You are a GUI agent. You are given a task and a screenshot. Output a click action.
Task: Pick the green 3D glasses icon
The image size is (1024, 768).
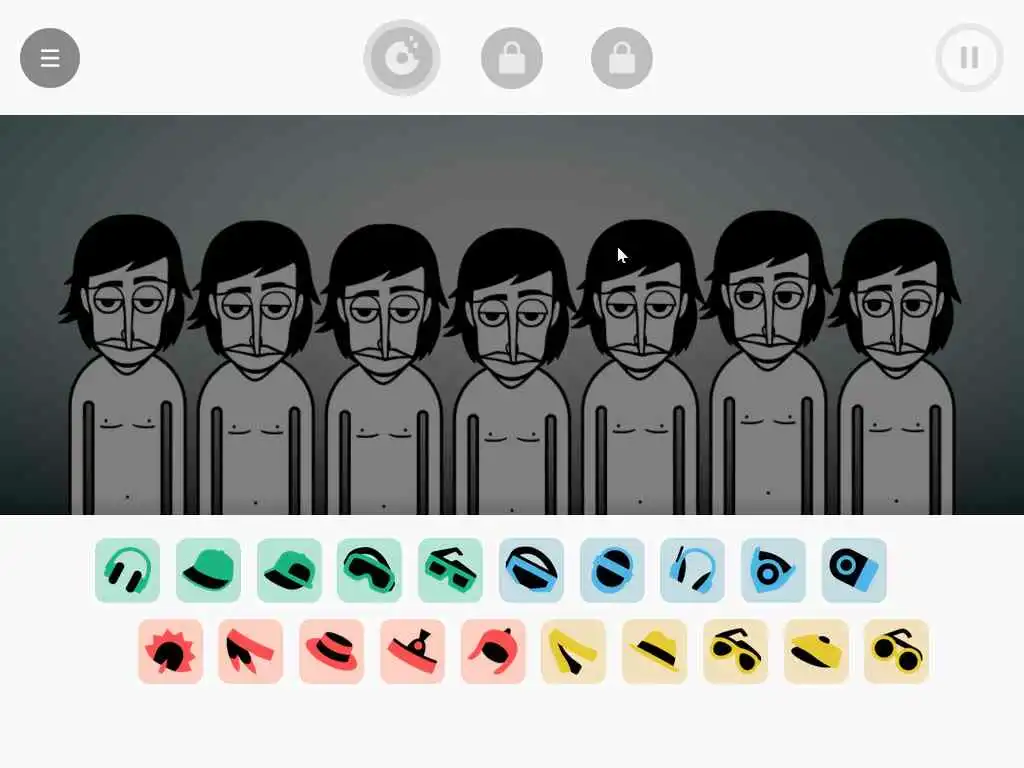[x=451, y=570]
